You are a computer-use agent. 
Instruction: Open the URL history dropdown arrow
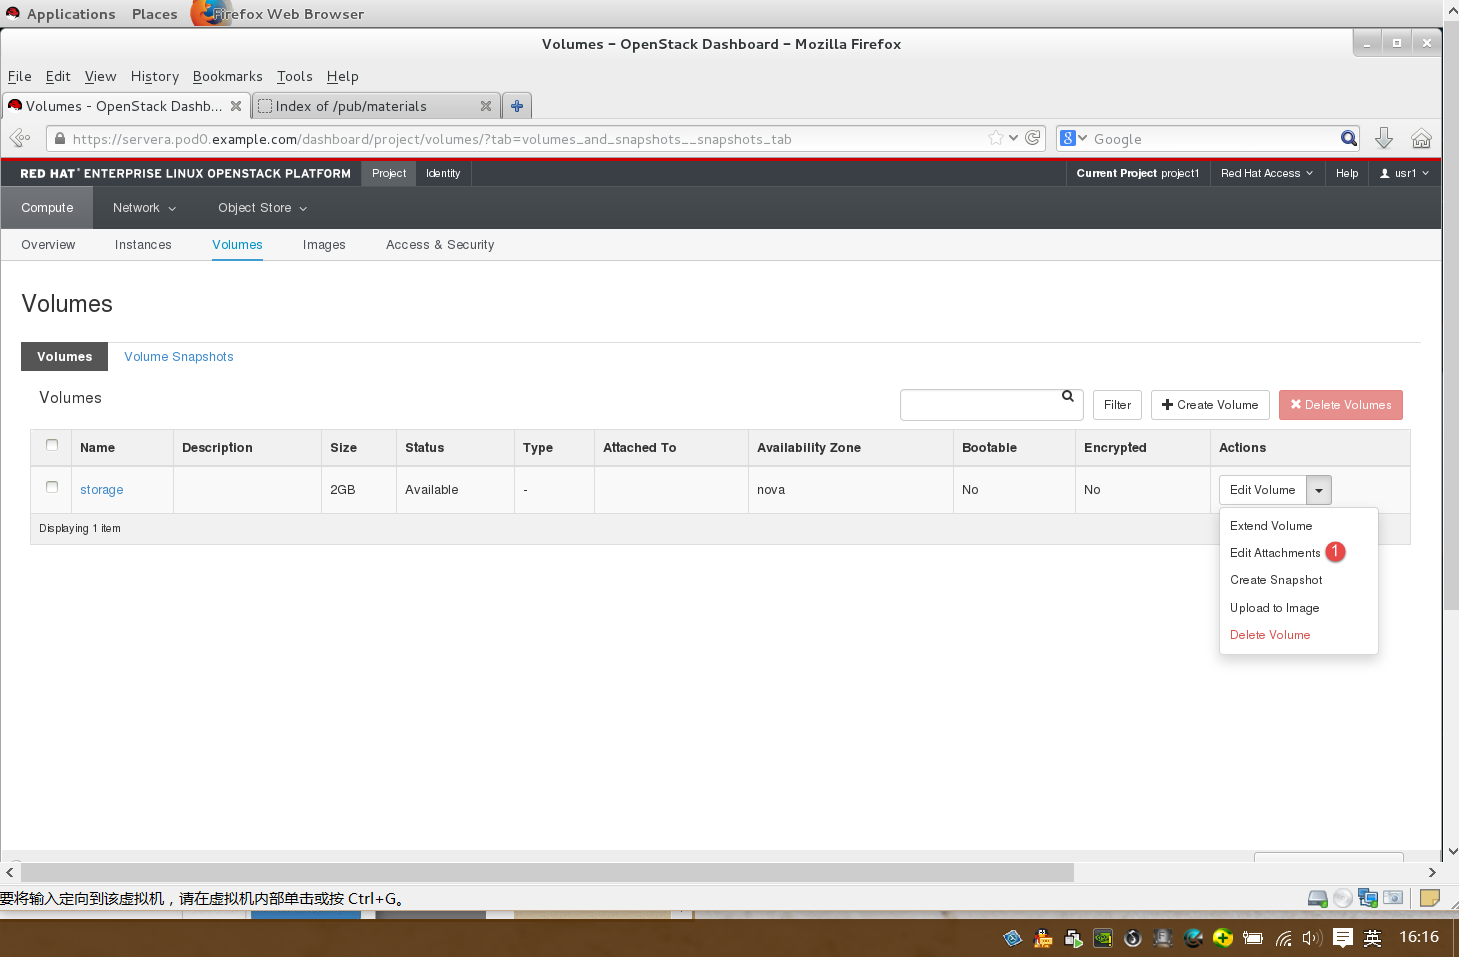tap(1014, 138)
